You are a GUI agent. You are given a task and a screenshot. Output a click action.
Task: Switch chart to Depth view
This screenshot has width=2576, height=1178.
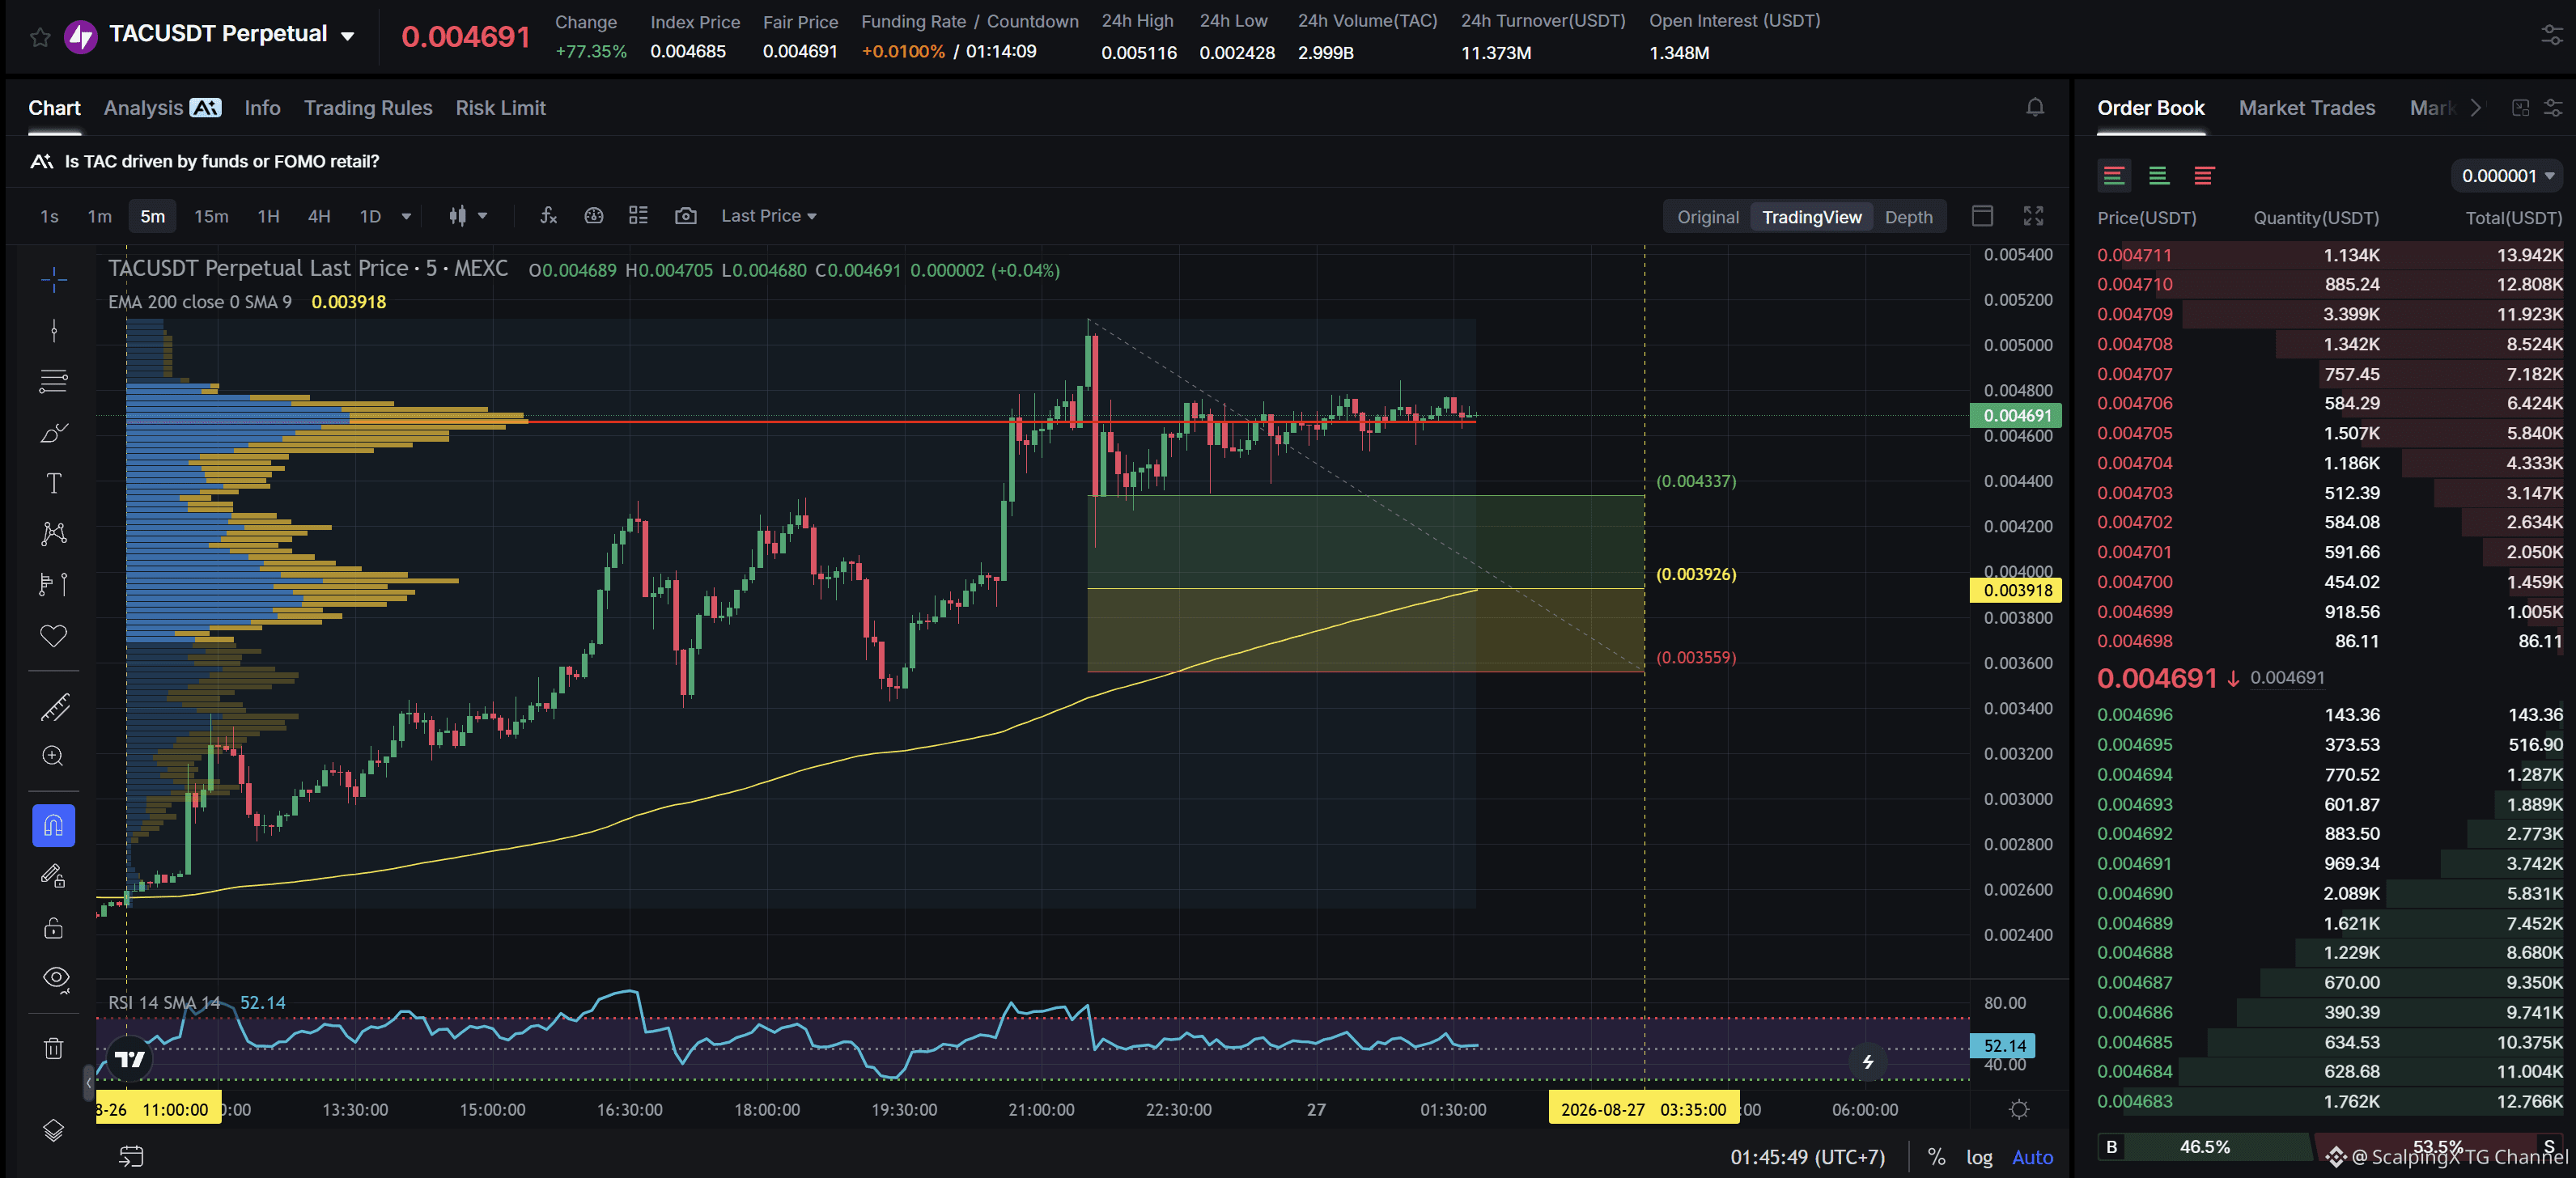pos(1908,217)
